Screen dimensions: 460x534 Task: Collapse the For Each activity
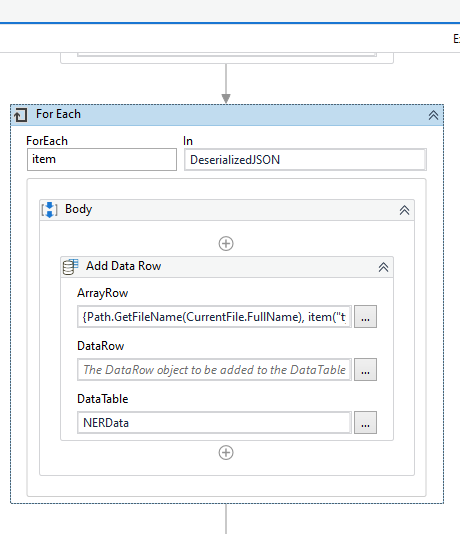point(433,115)
